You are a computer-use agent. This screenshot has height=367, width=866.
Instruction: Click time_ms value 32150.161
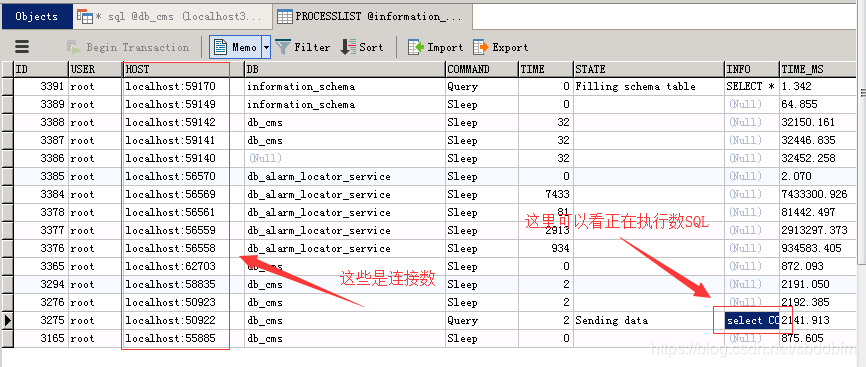coord(816,123)
